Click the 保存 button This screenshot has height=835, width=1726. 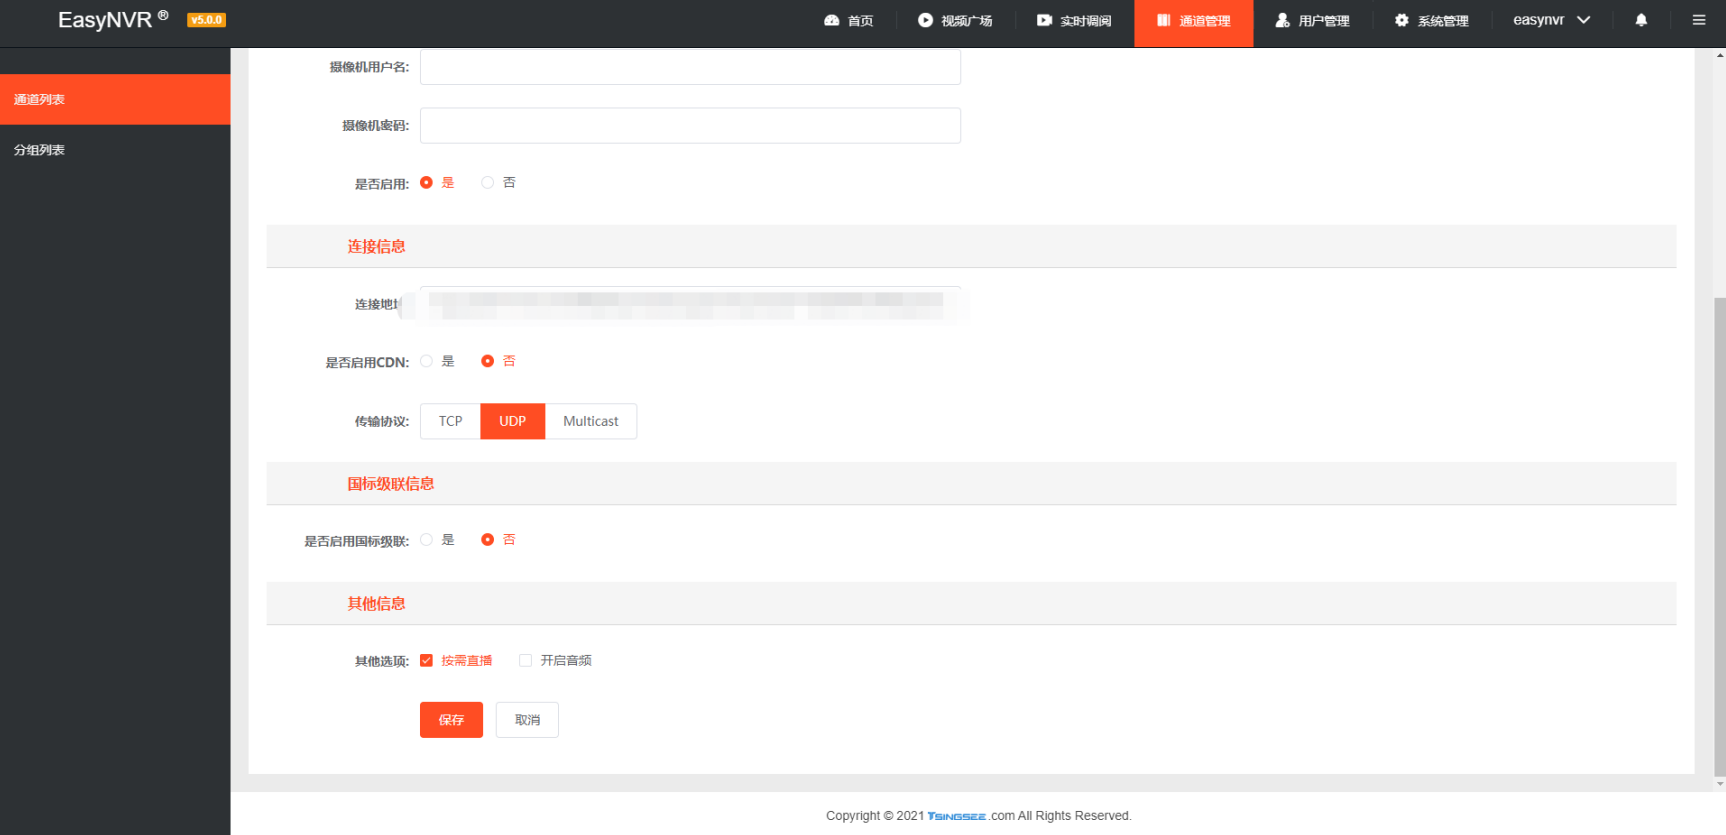click(x=451, y=720)
